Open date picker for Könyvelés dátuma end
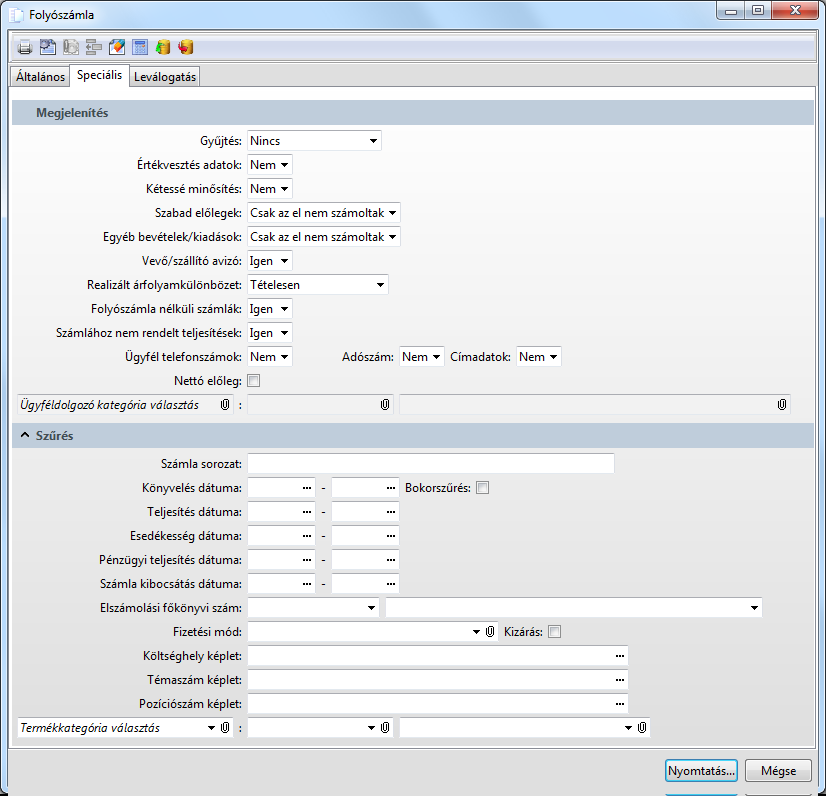 [x=391, y=488]
